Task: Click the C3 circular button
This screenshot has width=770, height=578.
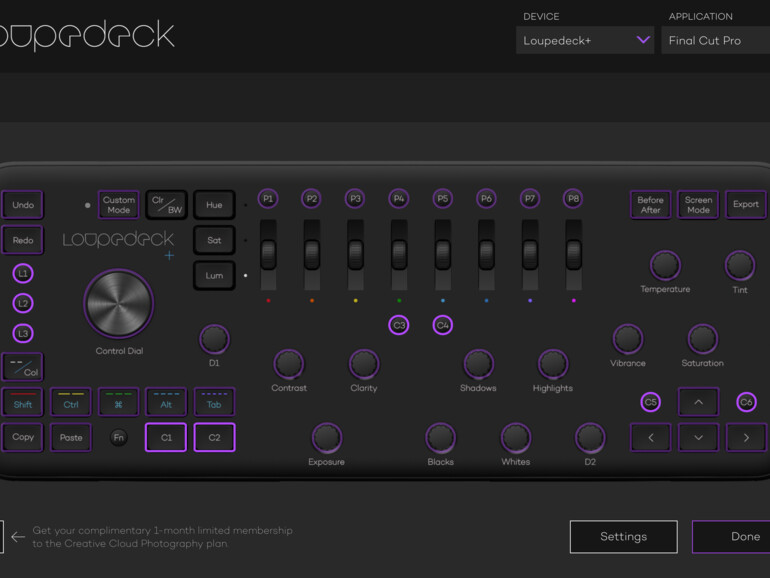Action: tap(399, 325)
